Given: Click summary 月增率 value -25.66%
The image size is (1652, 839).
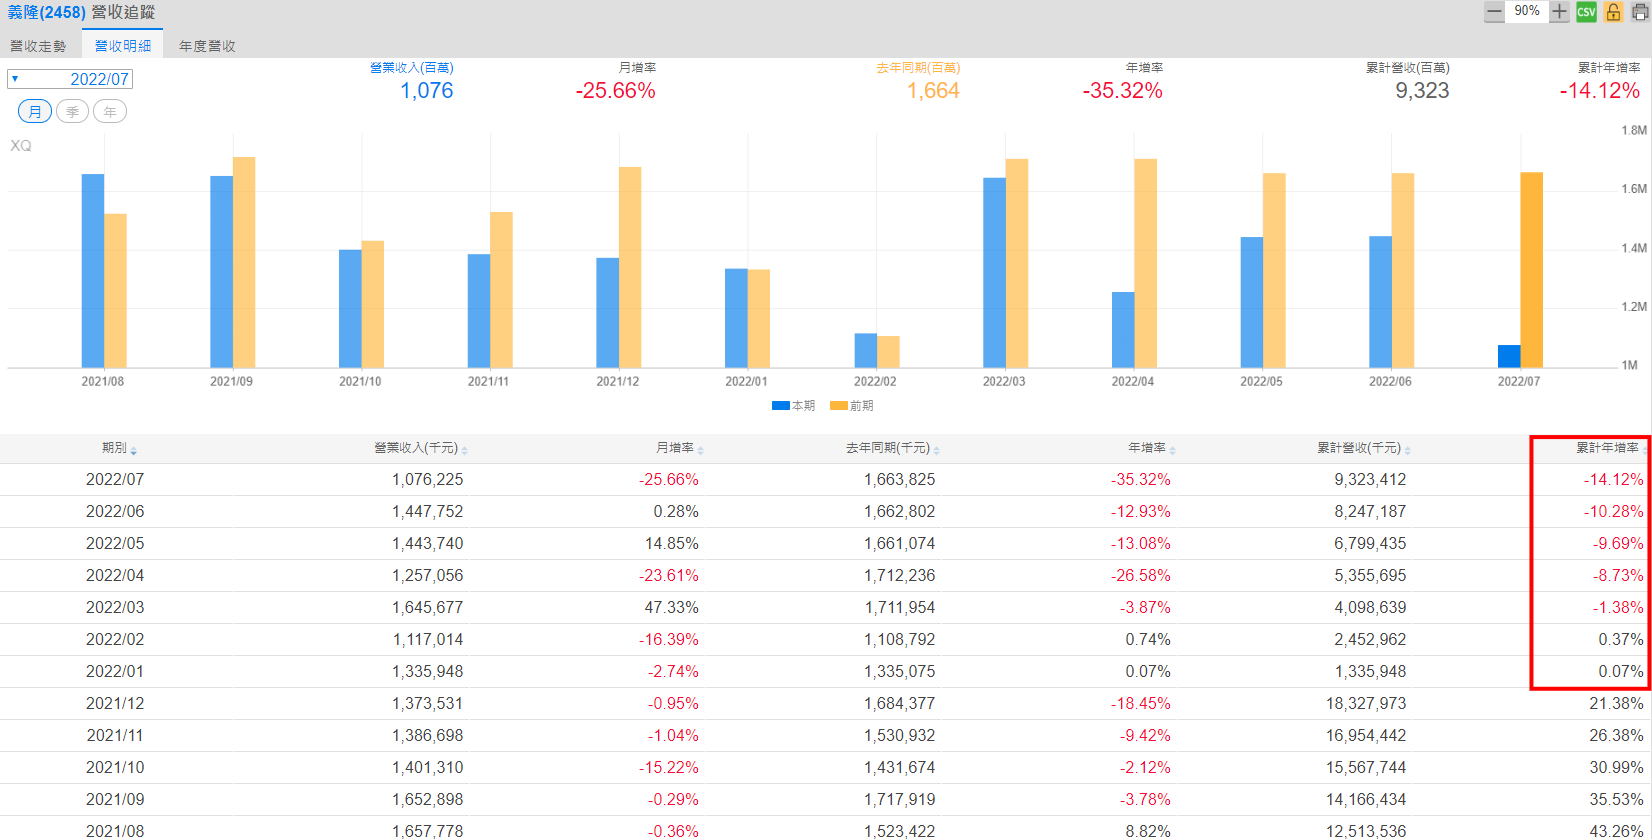Looking at the screenshot, I should (x=616, y=91).
